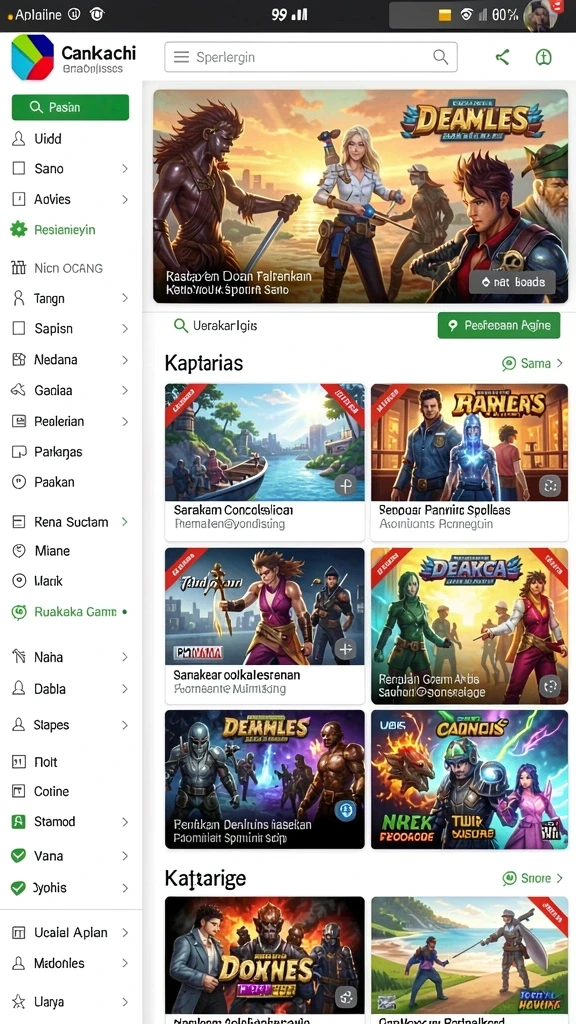Open the Snore link beside Kaţtarige
Image resolution: width=576 pixels, height=1024 pixels.
tap(532, 878)
